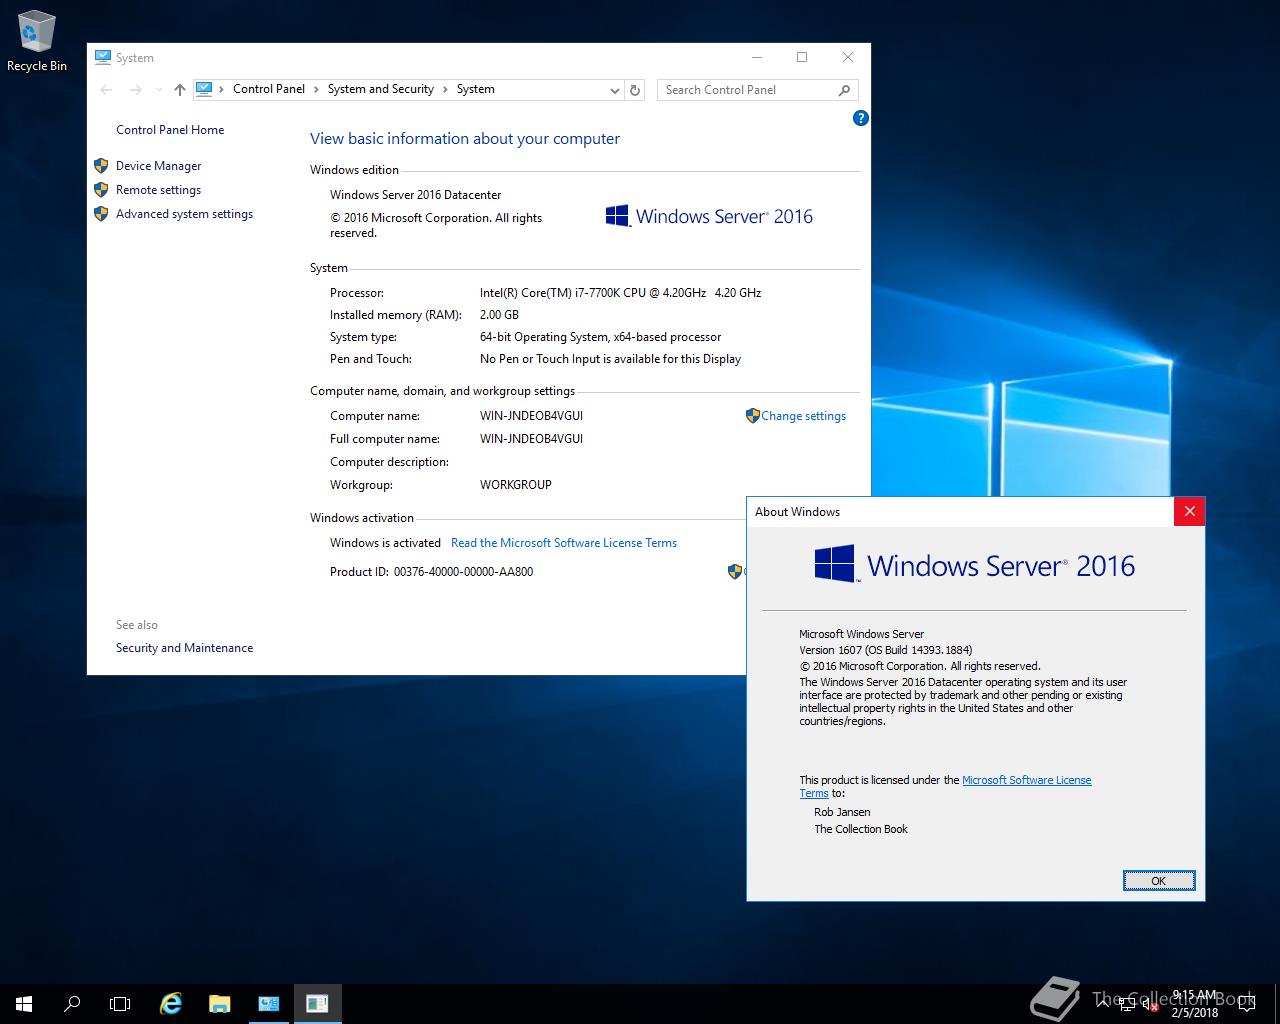Select the computer name WIN-JNDEOB4VGUI value
Screen dimensions: 1280x1024
(x=531, y=416)
